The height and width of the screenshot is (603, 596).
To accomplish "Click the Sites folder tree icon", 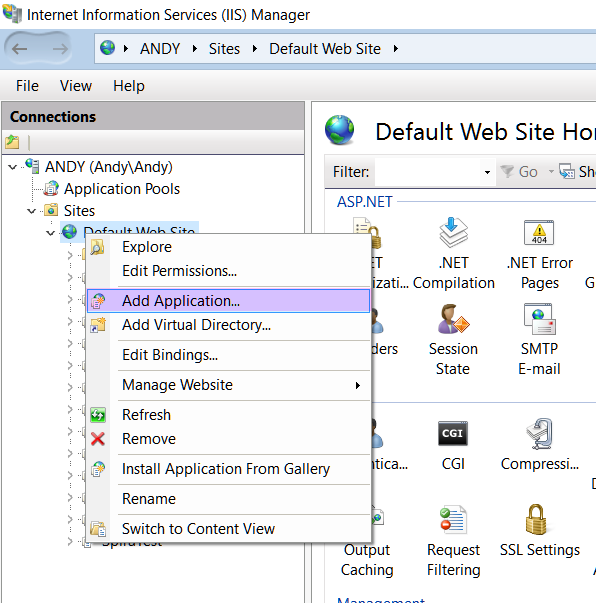I will click(x=51, y=210).
